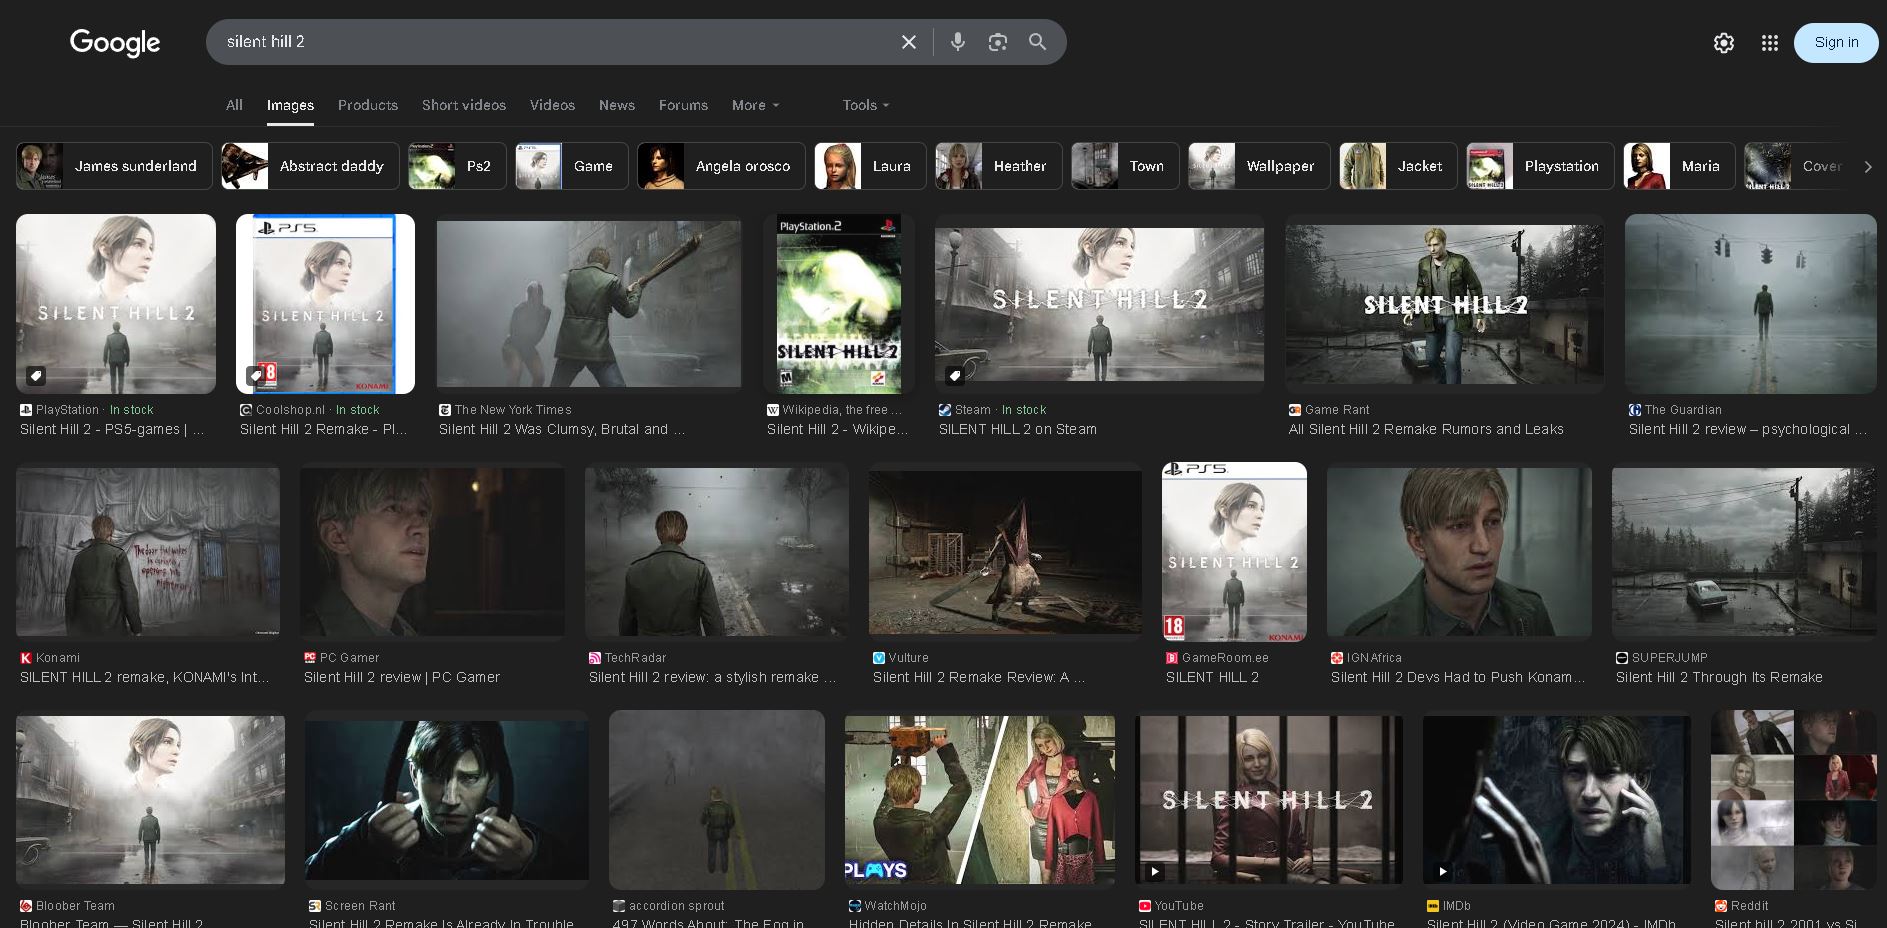The height and width of the screenshot is (928, 1887).
Task: Switch to the Products tab
Action: click(368, 105)
